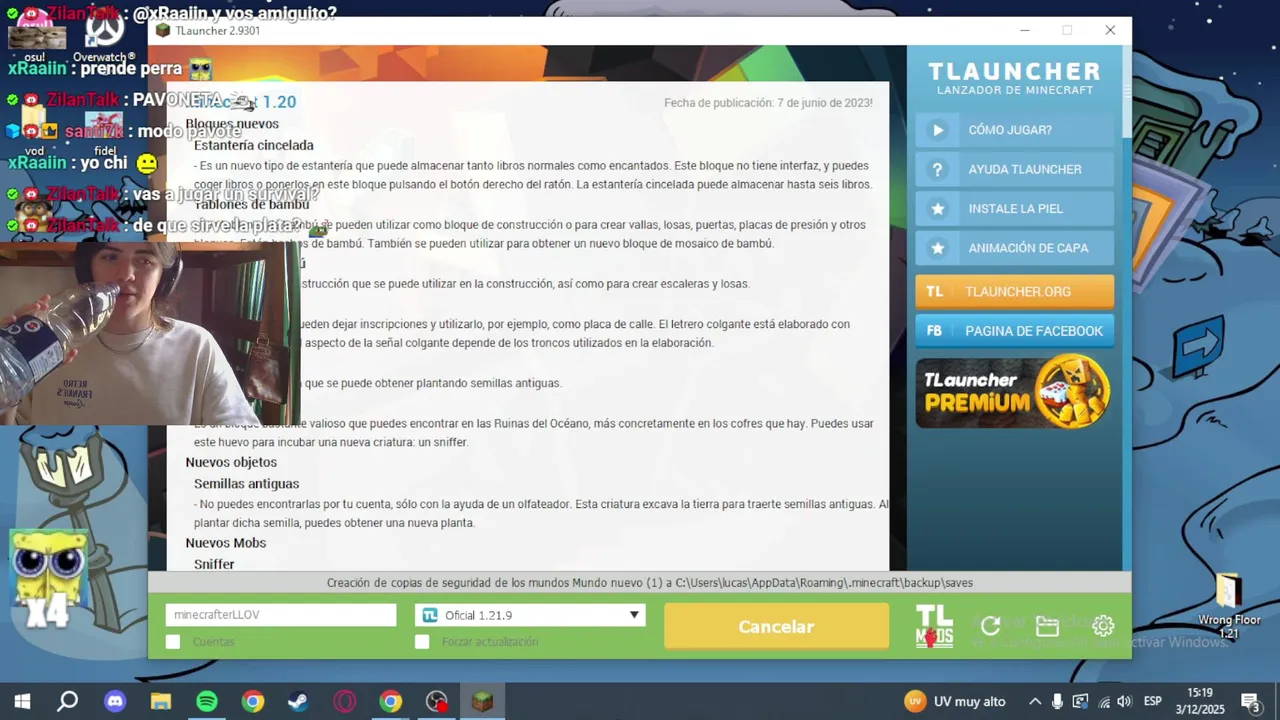This screenshot has height=720, width=1280.
Task: Click the Windows Start button
Action: (x=22, y=701)
